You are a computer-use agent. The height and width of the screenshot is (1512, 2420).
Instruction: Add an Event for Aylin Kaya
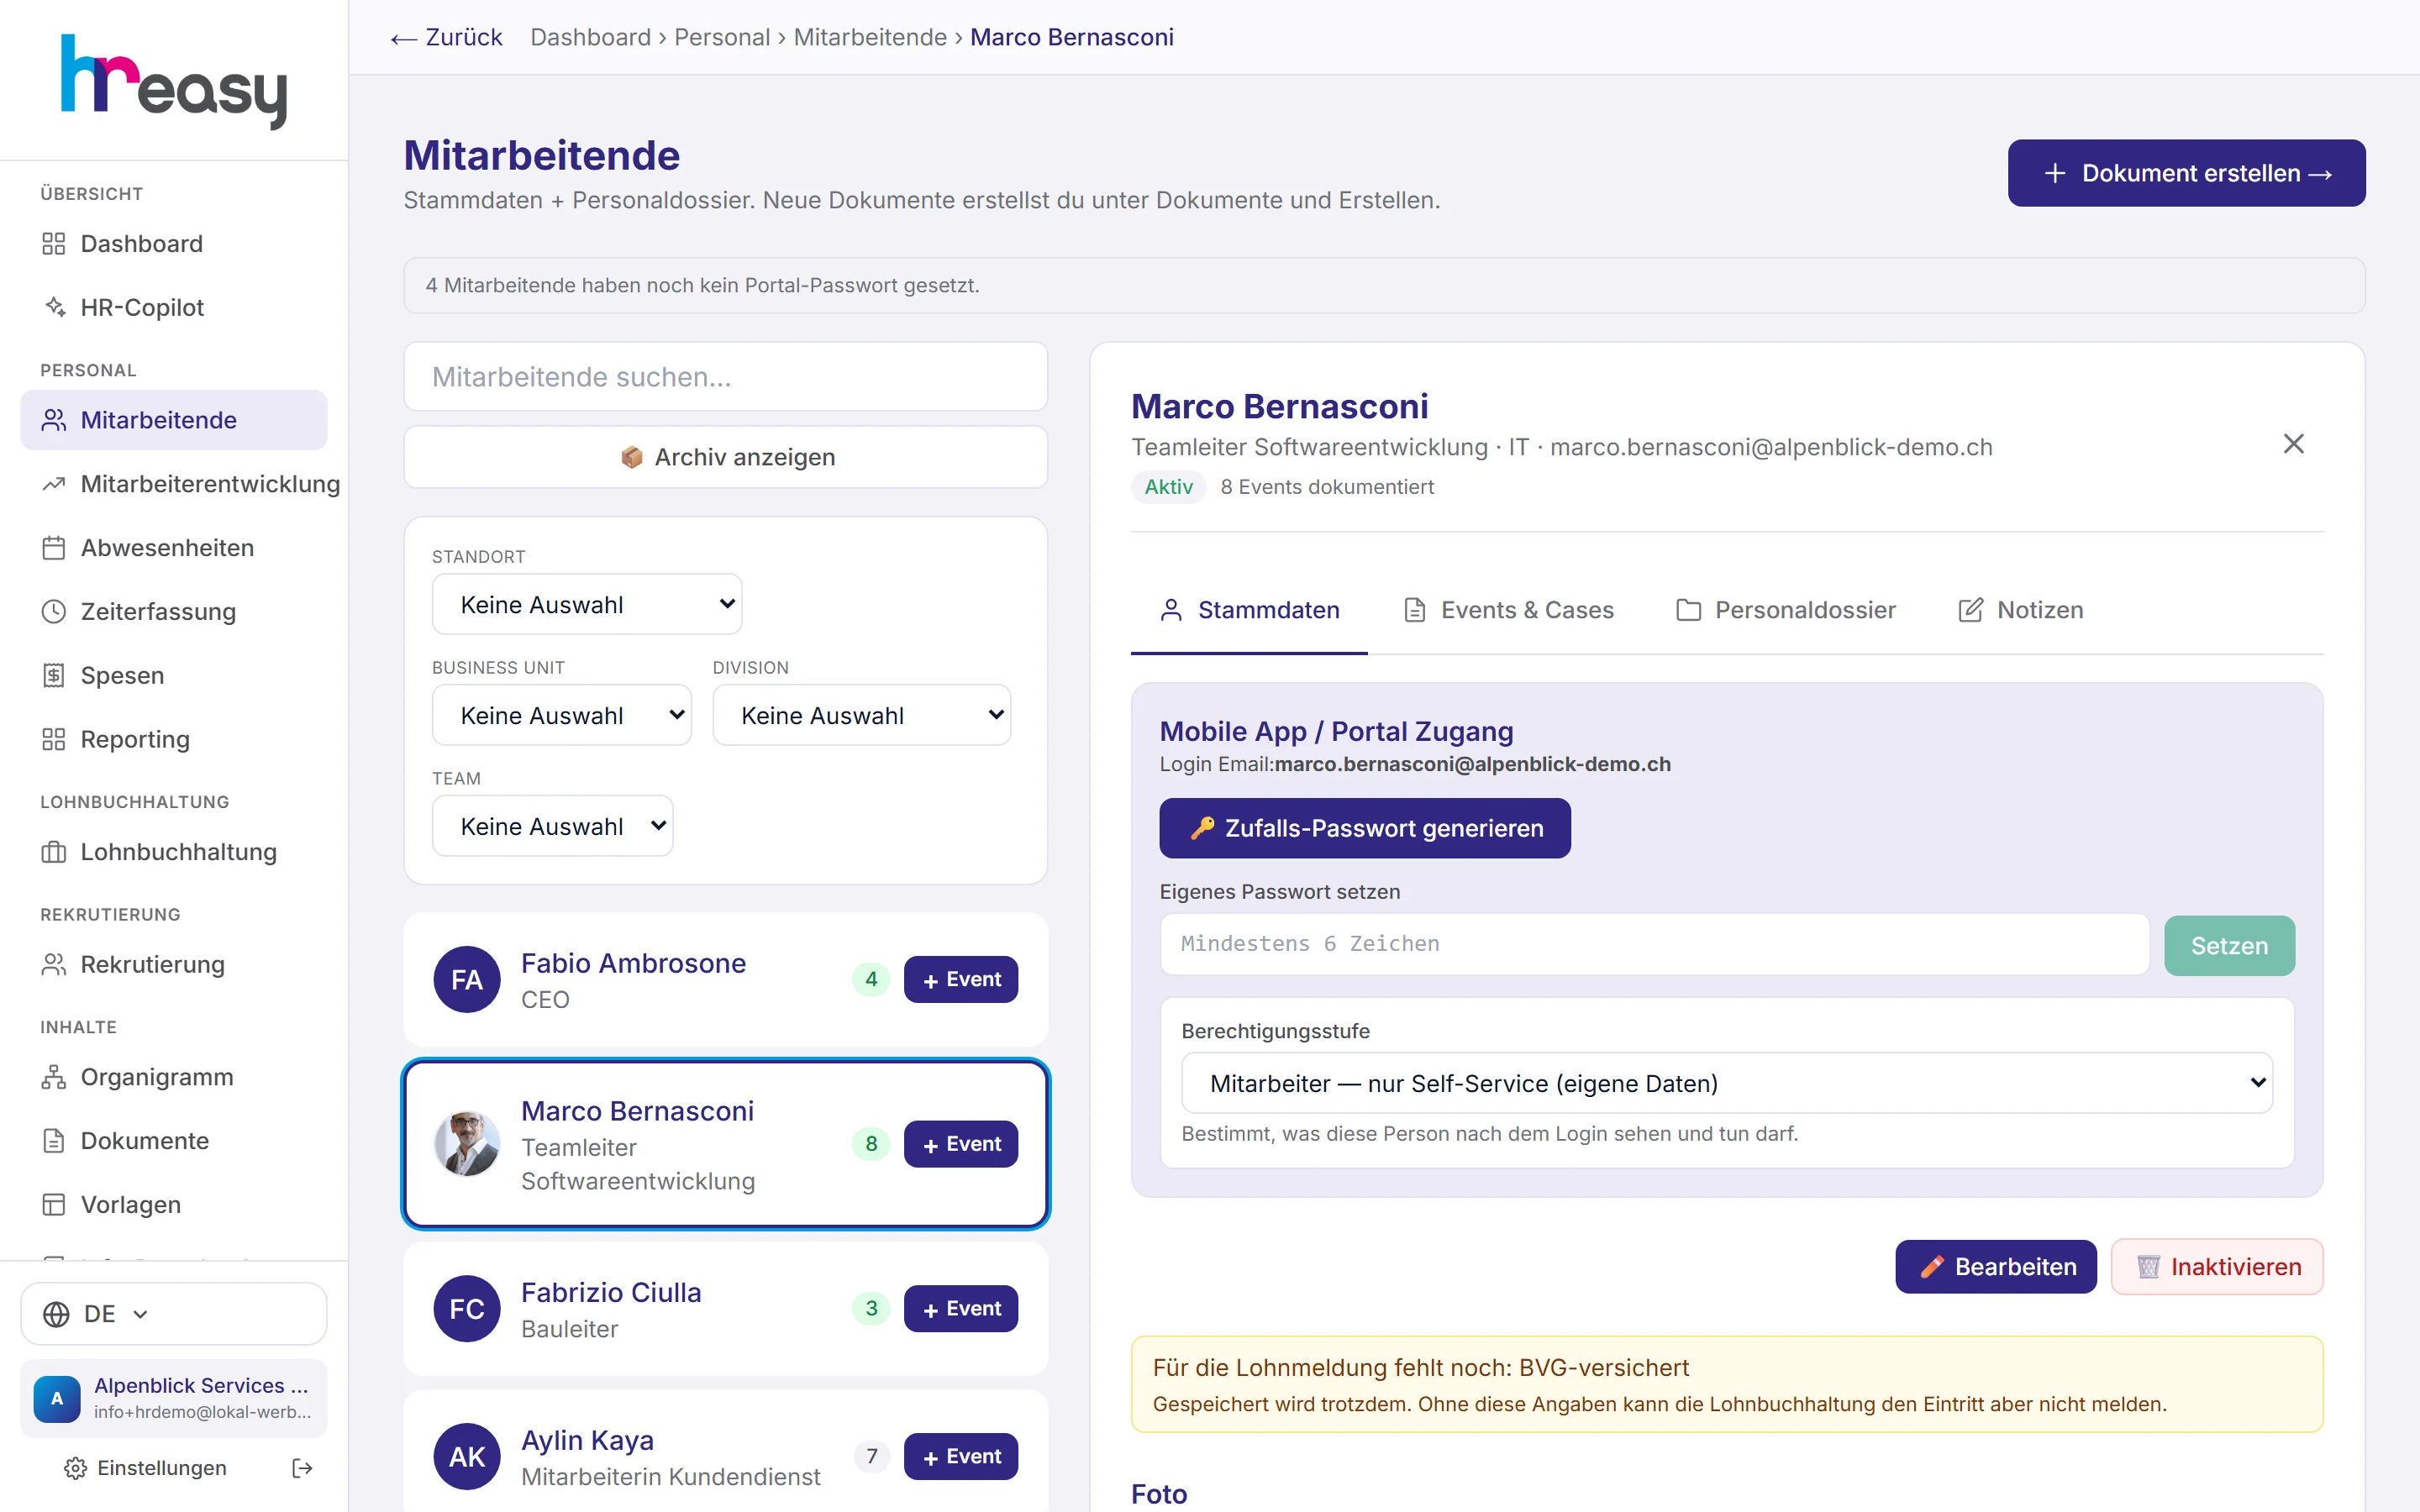pos(961,1456)
